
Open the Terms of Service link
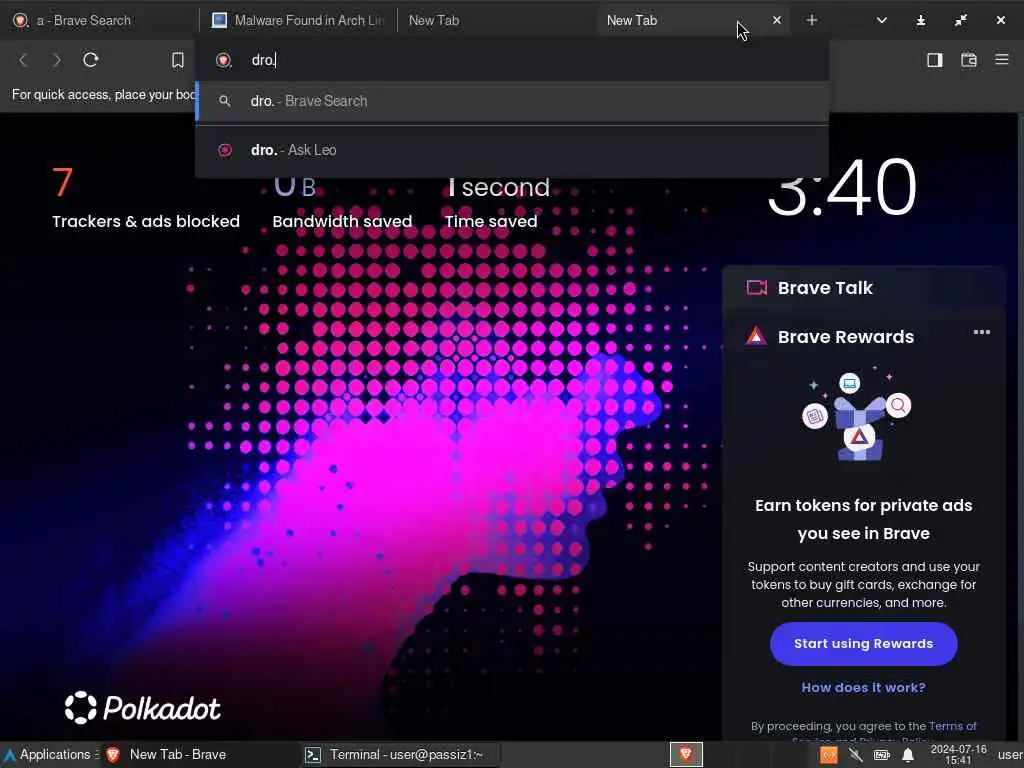[952, 726]
